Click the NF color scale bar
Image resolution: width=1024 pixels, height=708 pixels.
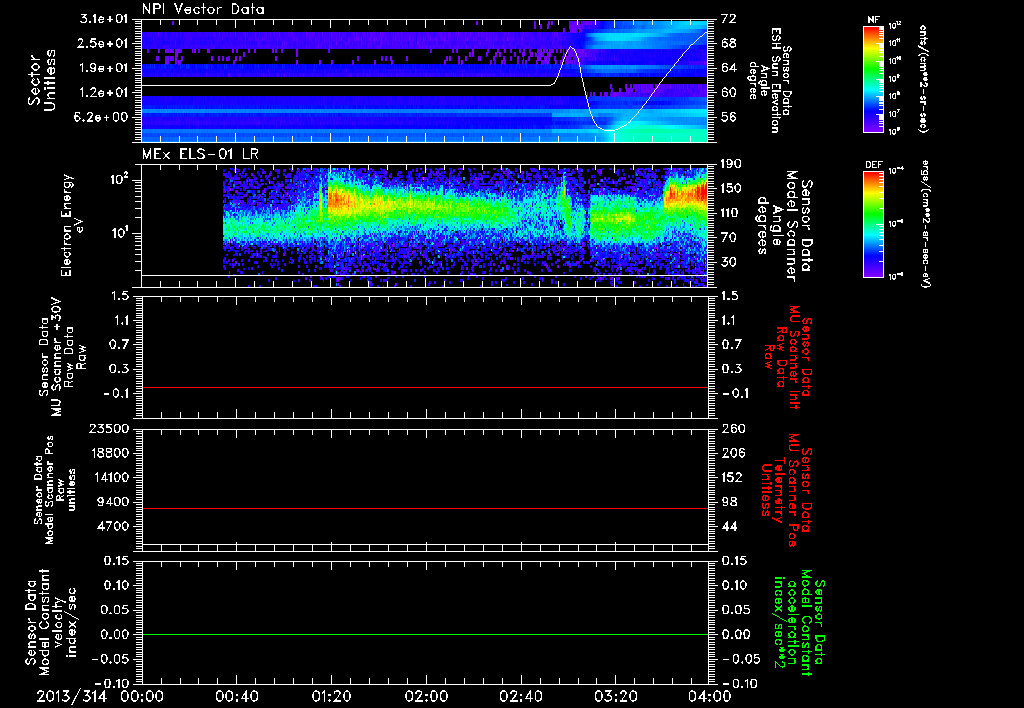(873, 78)
